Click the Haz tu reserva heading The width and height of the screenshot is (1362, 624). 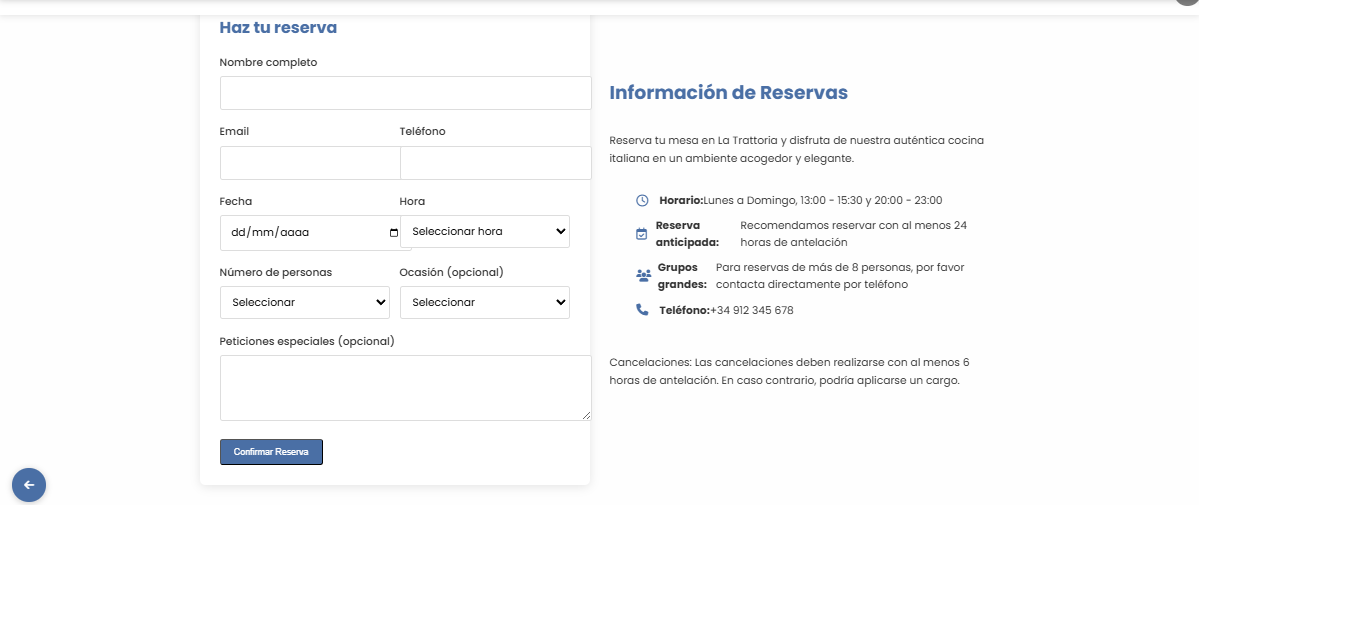(x=278, y=28)
